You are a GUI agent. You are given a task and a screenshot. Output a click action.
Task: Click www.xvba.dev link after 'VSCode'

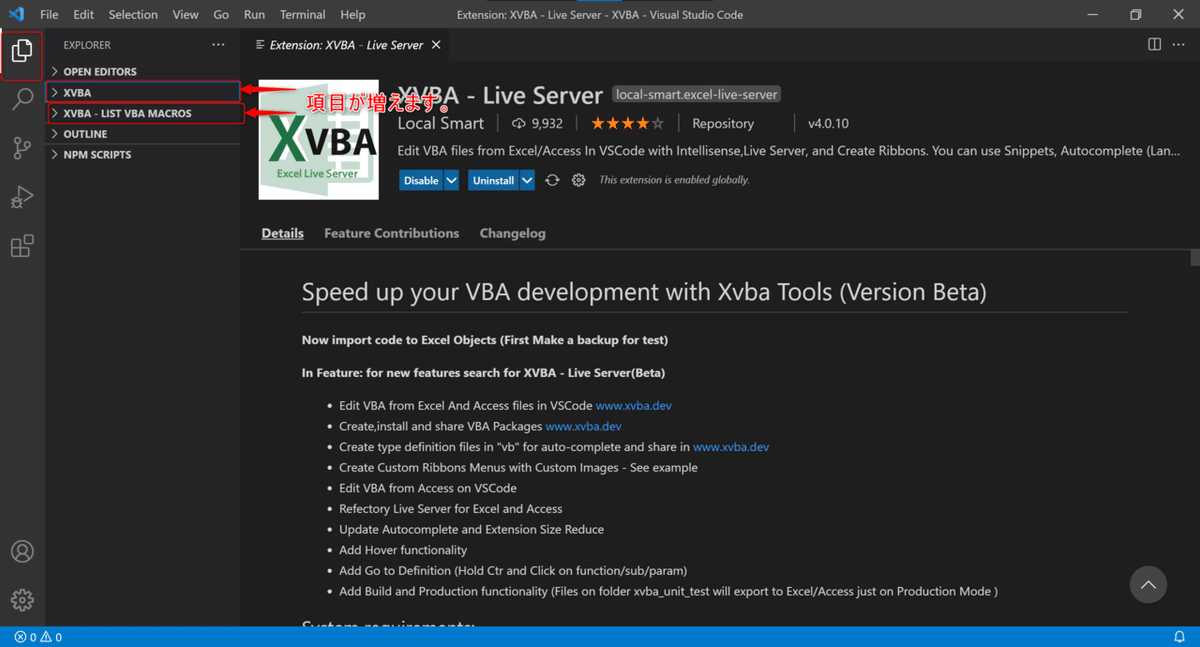(x=633, y=406)
